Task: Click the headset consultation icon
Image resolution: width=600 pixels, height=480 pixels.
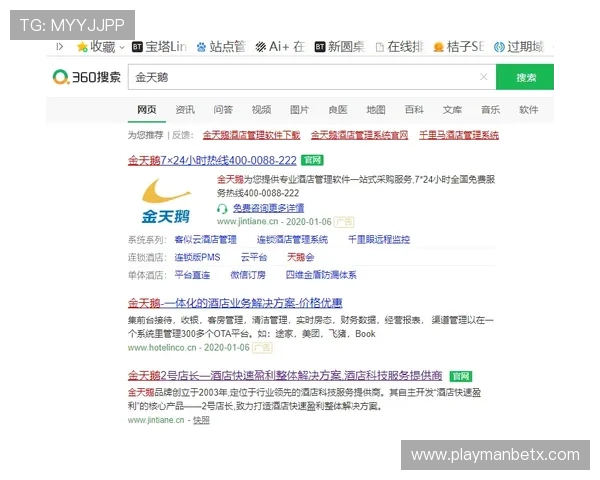Action: 222,209
